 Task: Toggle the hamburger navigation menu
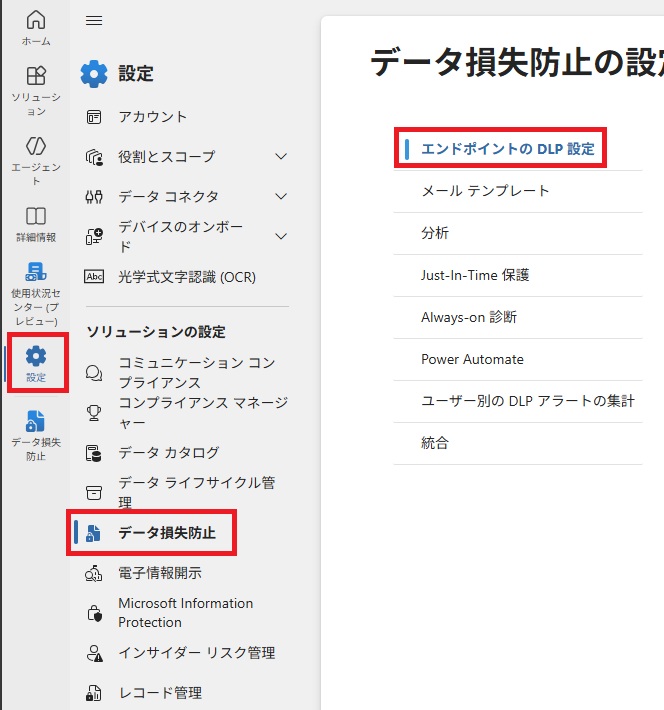pos(94,20)
